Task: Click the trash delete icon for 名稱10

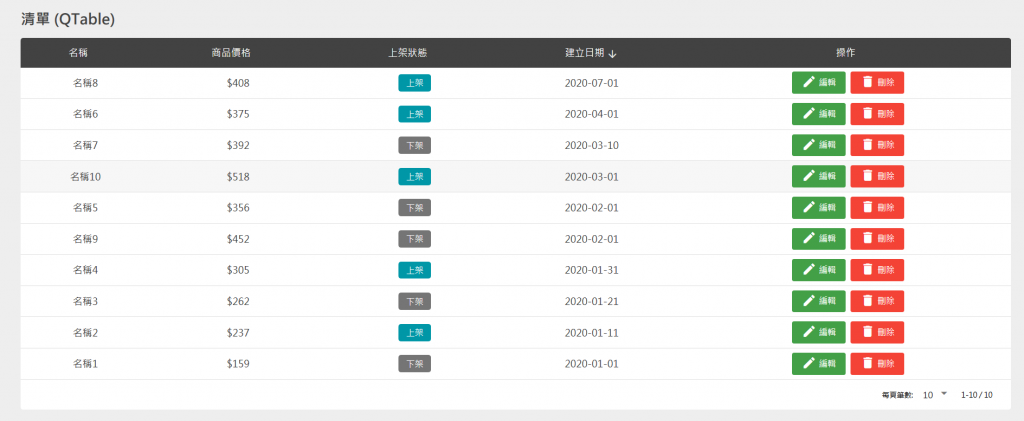Action: (867, 176)
